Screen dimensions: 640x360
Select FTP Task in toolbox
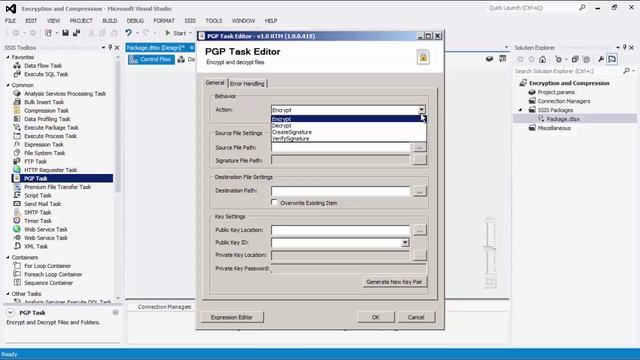pyautogui.click(x=35, y=162)
